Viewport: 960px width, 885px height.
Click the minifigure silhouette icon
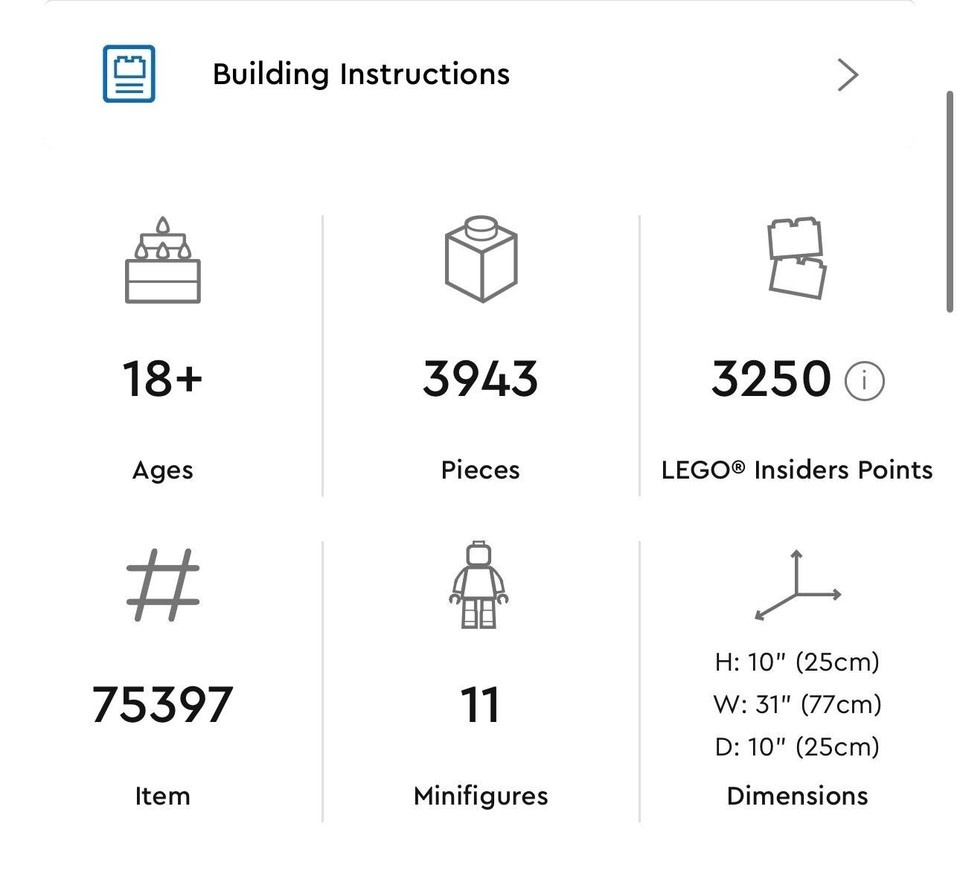[480, 584]
